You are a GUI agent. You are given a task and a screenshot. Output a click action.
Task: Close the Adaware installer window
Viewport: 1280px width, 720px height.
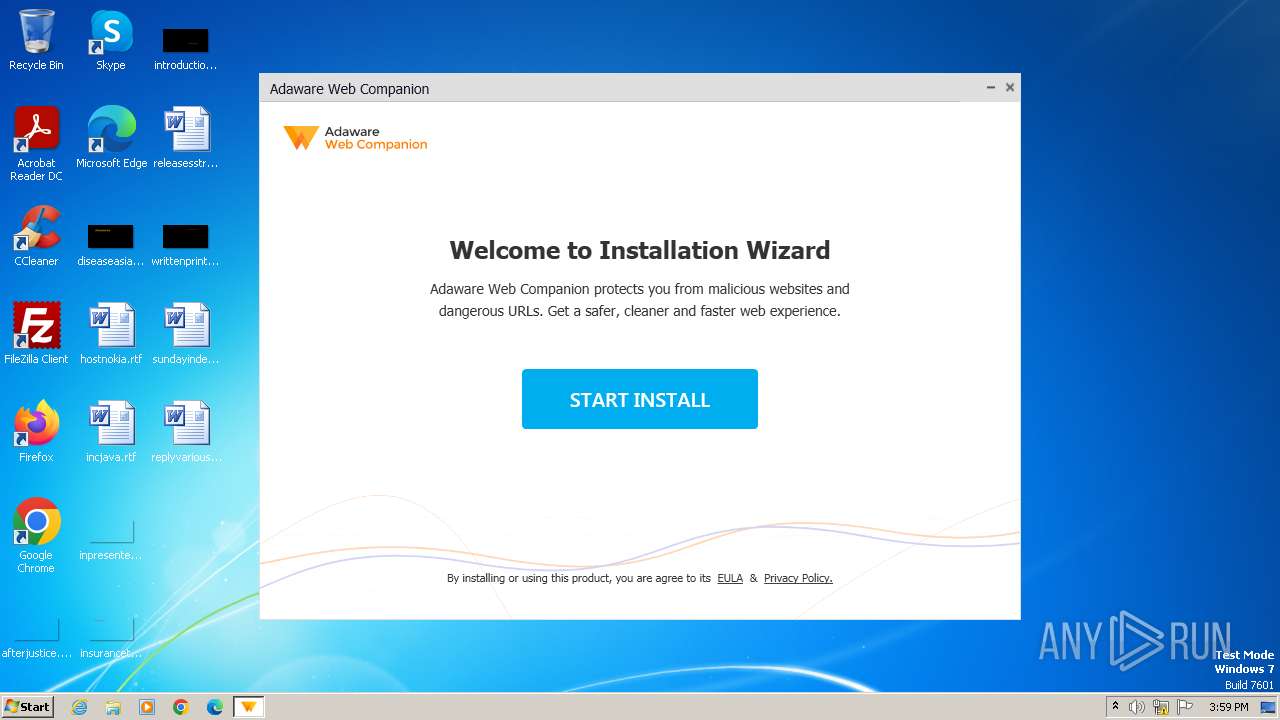(1010, 88)
